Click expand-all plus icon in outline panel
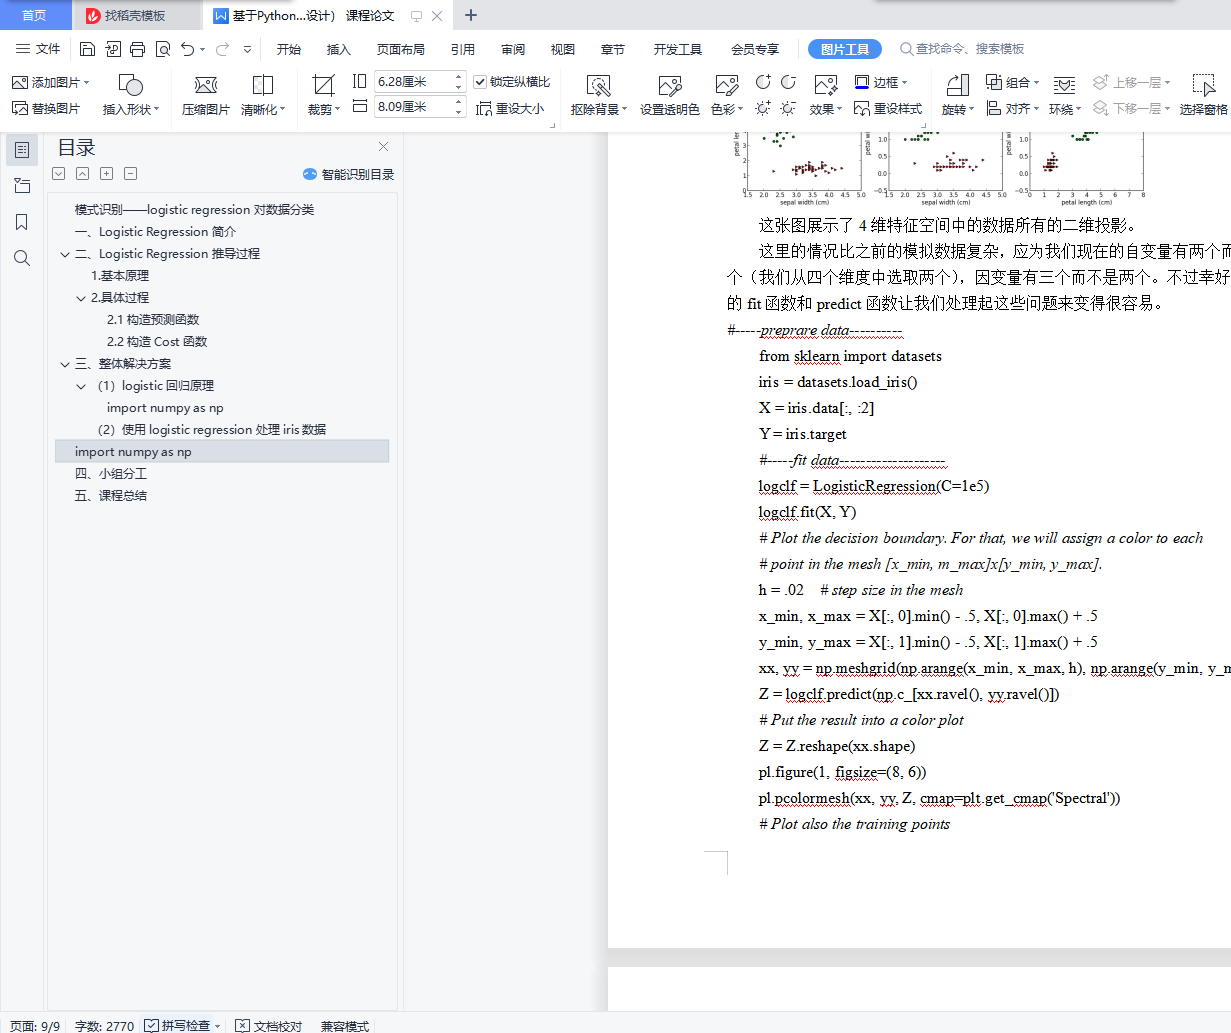 tap(107, 174)
